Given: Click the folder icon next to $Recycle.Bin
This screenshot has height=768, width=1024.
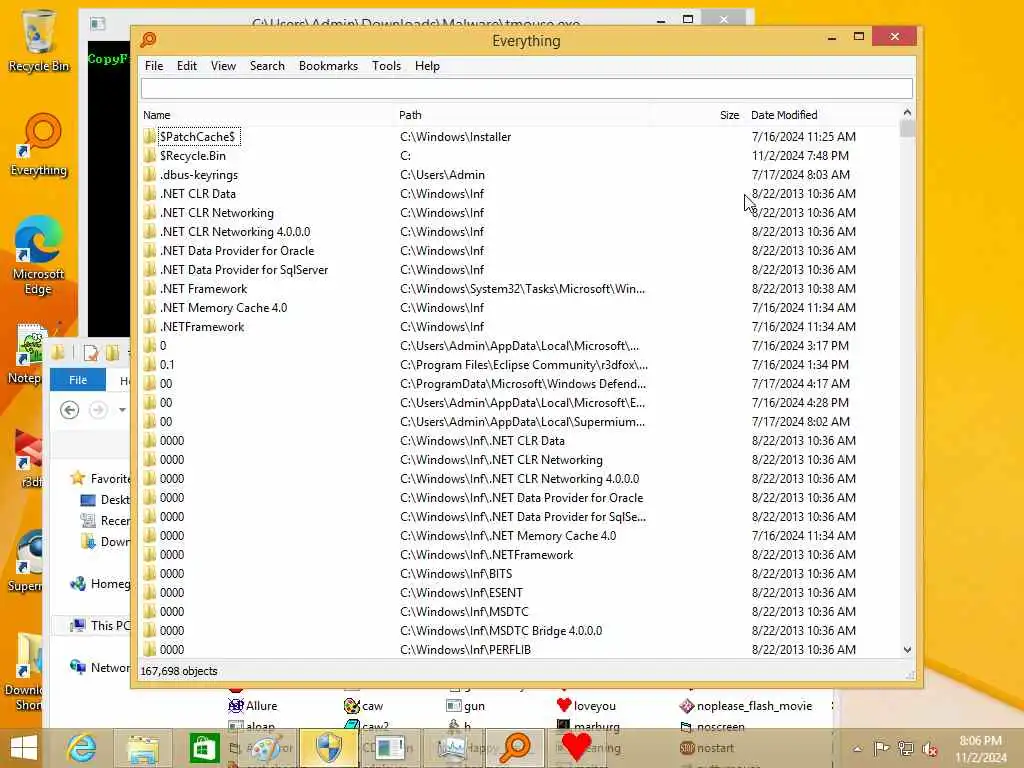Looking at the screenshot, I should [150, 155].
